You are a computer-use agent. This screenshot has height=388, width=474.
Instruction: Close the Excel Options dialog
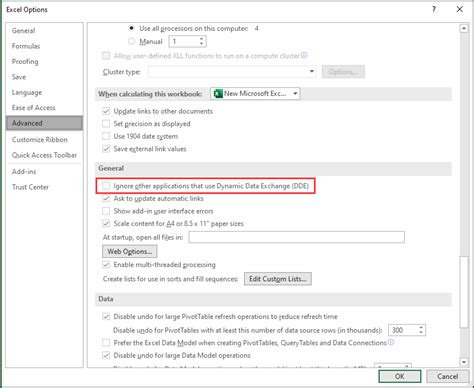[x=460, y=9]
